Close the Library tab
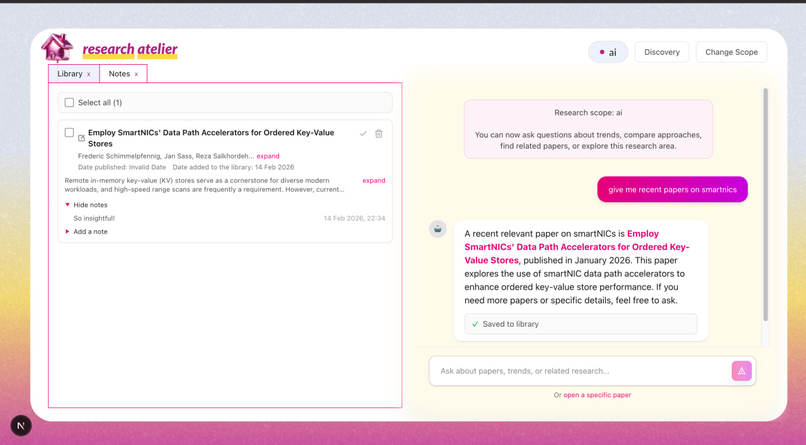 pyautogui.click(x=88, y=75)
